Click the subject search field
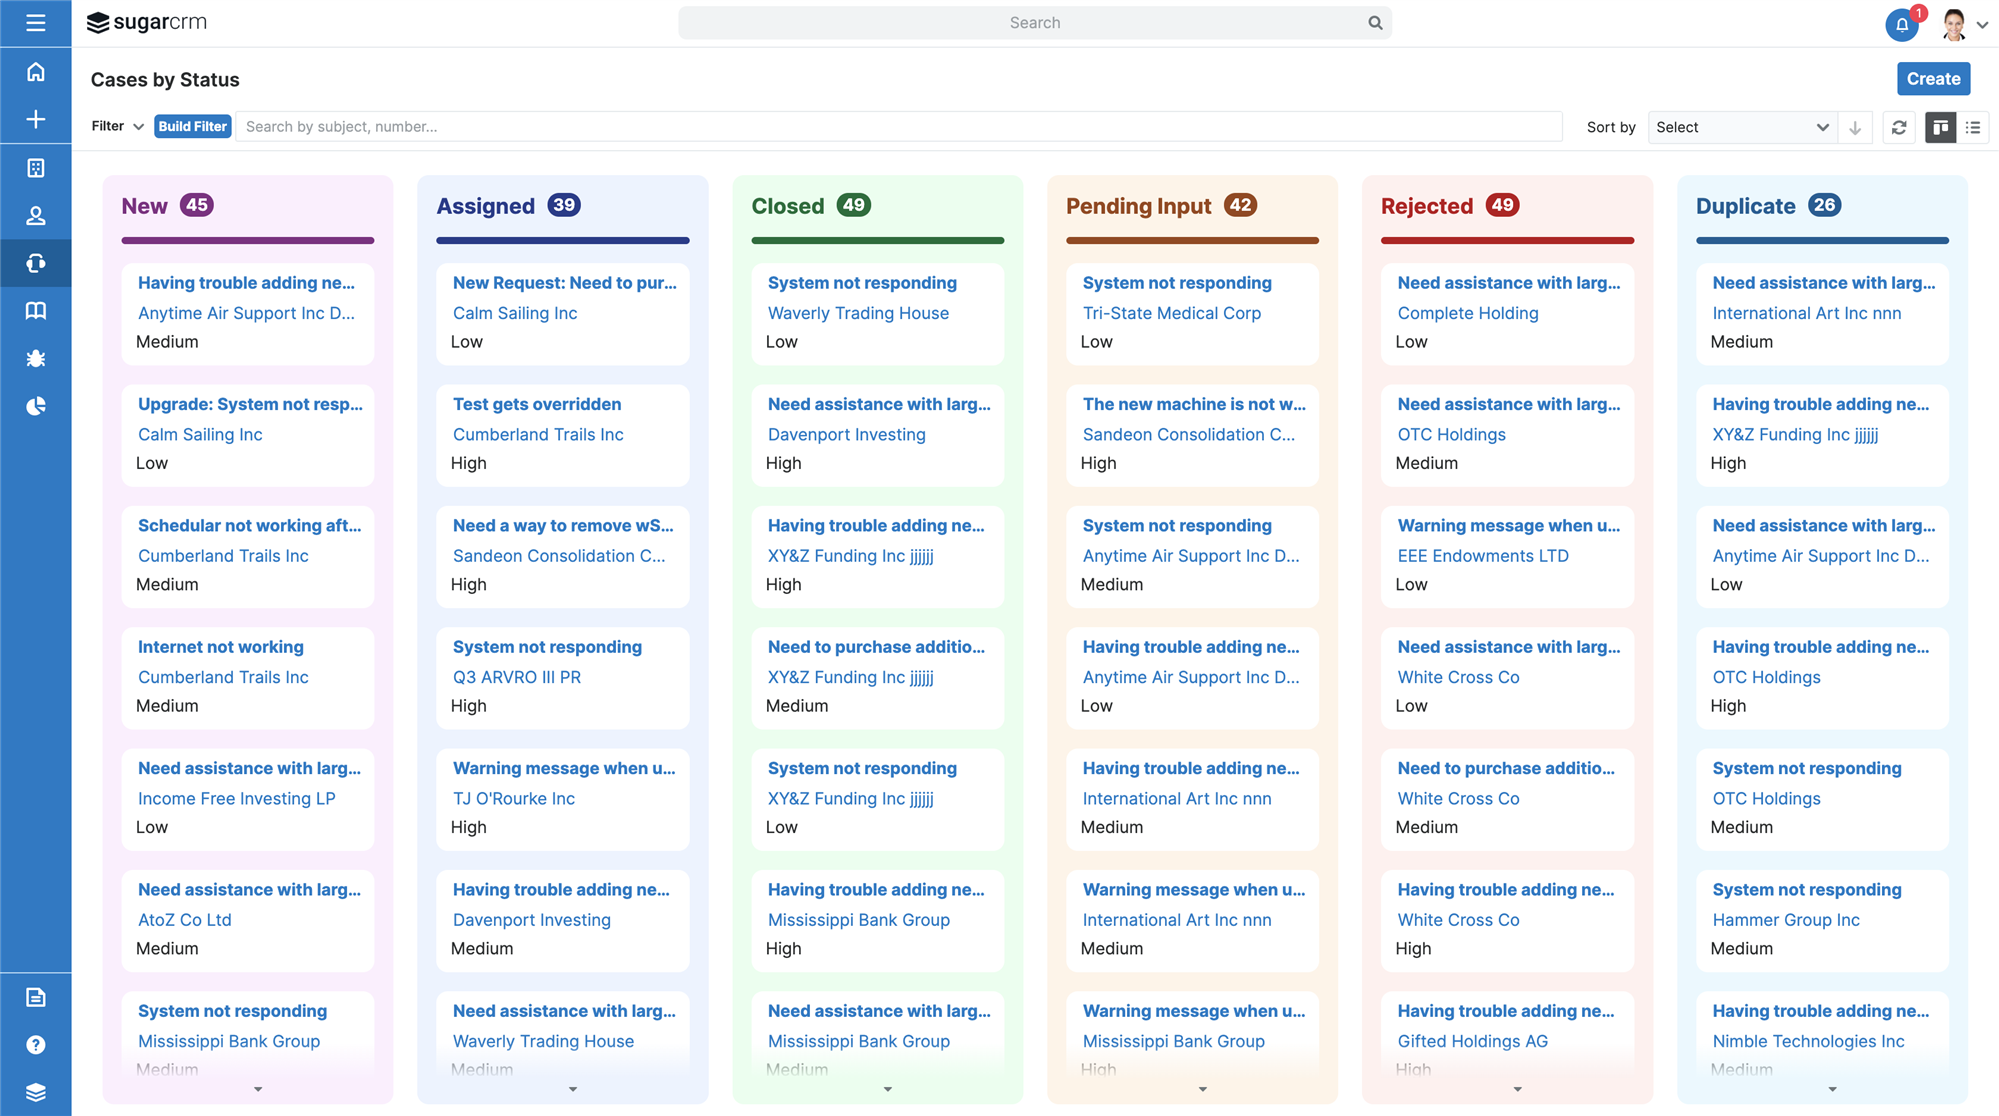 tap(897, 126)
